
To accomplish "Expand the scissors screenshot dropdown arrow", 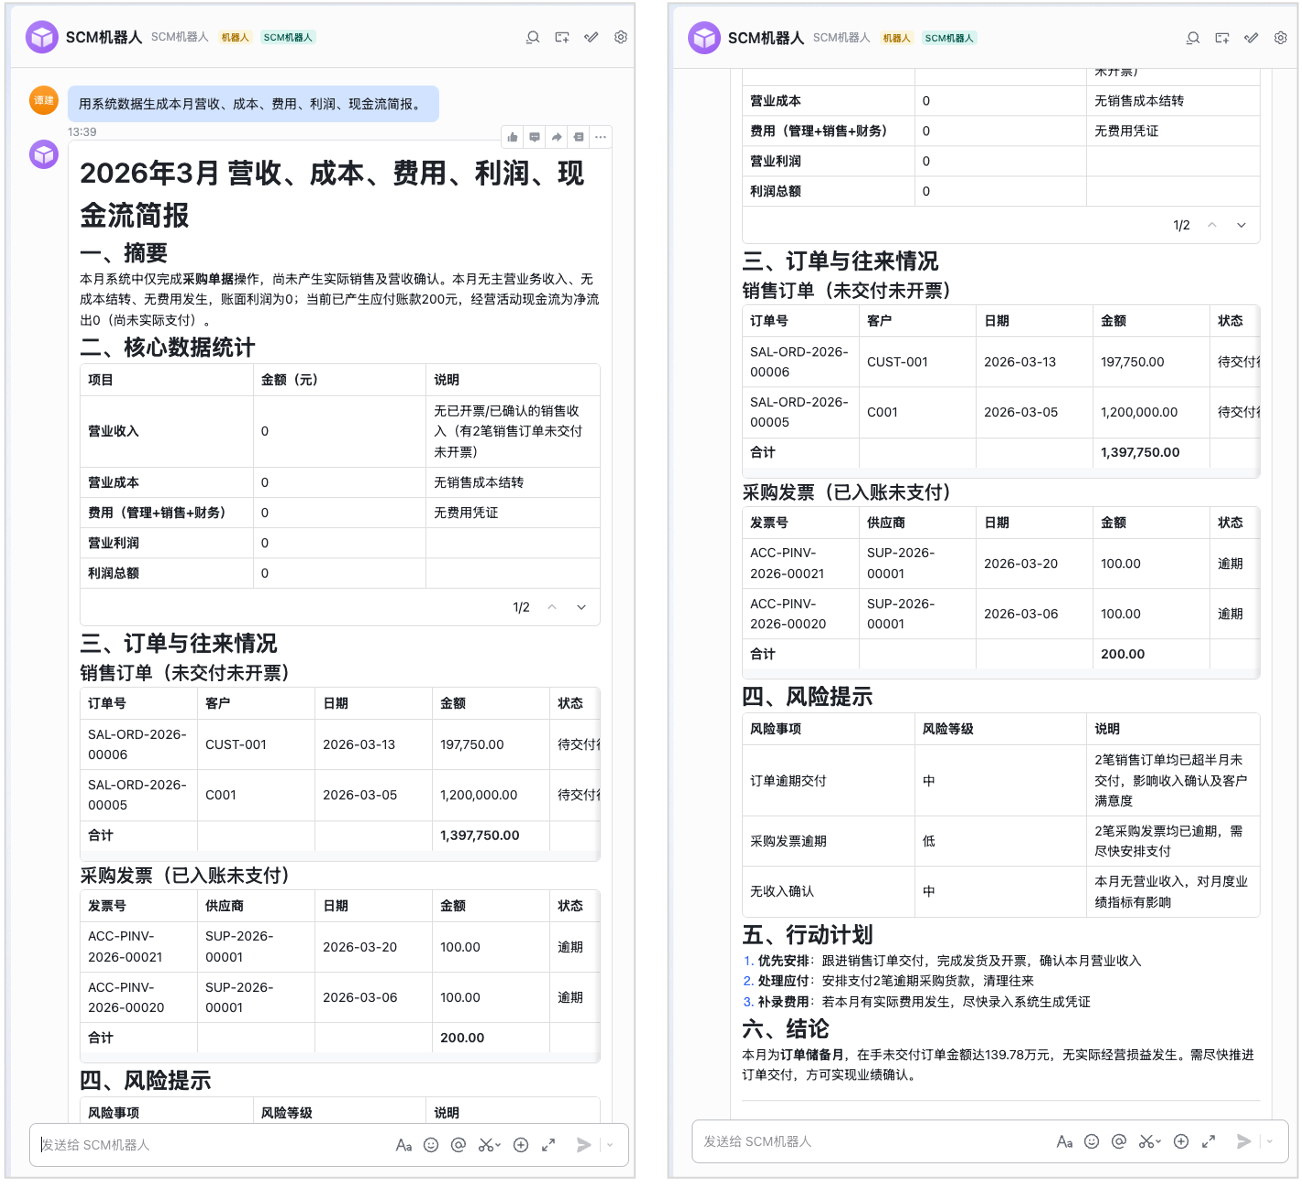I will click(x=497, y=1145).
